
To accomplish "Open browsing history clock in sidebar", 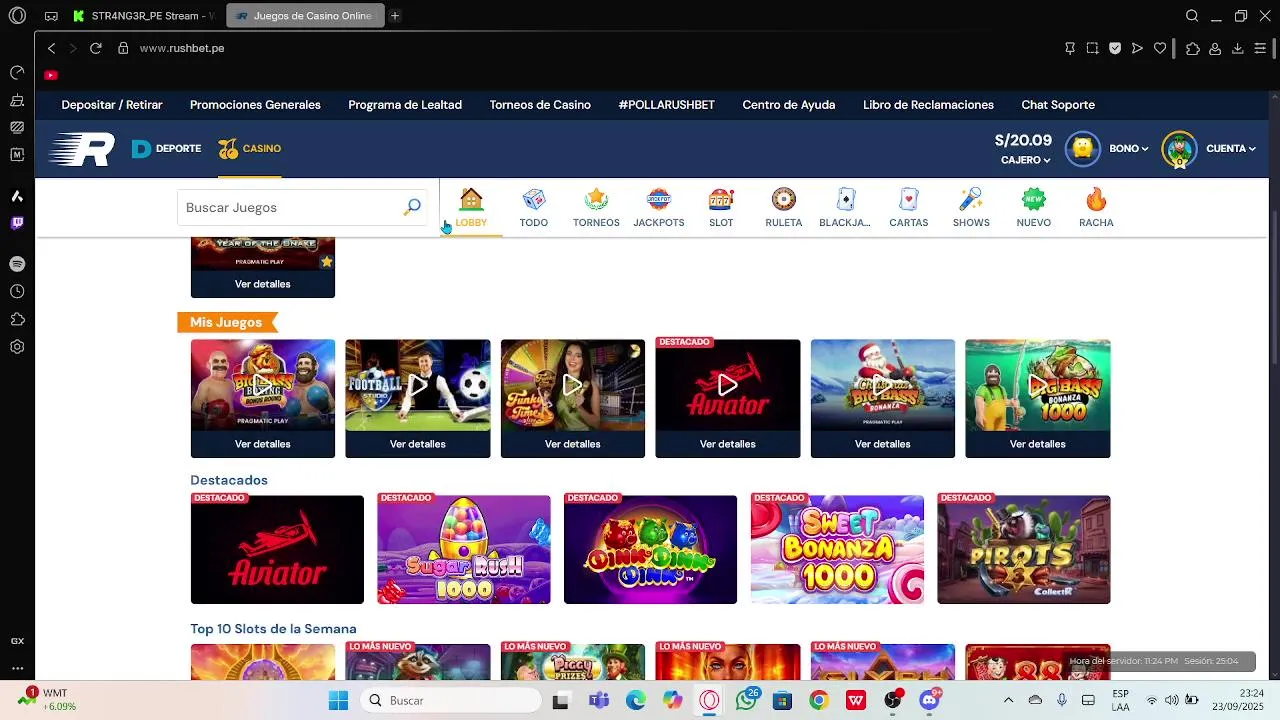I will tap(17, 292).
